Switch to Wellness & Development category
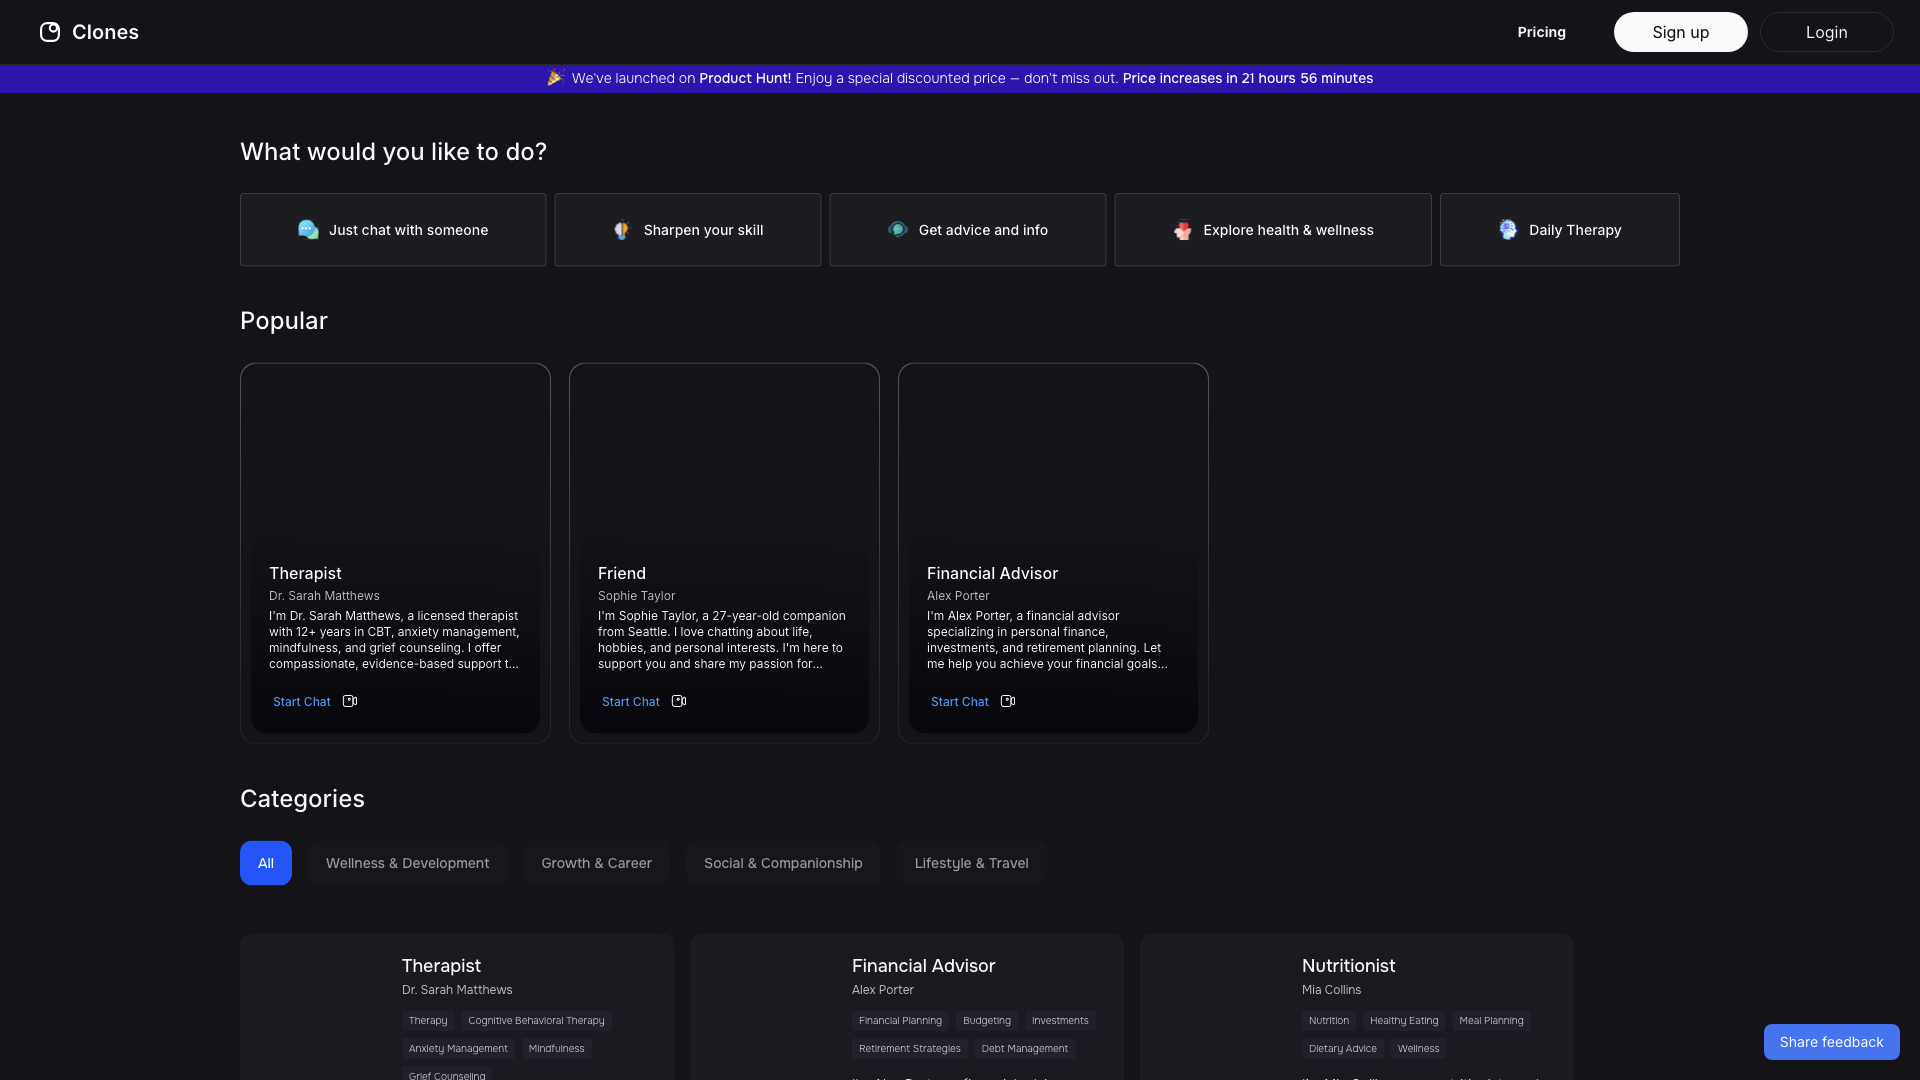The image size is (1920, 1080). click(407, 863)
